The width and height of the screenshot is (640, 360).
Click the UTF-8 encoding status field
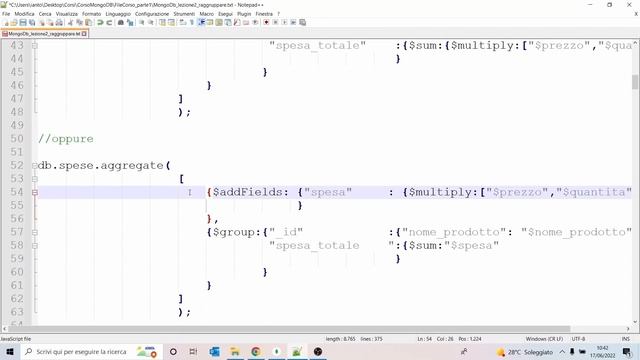(578, 339)
